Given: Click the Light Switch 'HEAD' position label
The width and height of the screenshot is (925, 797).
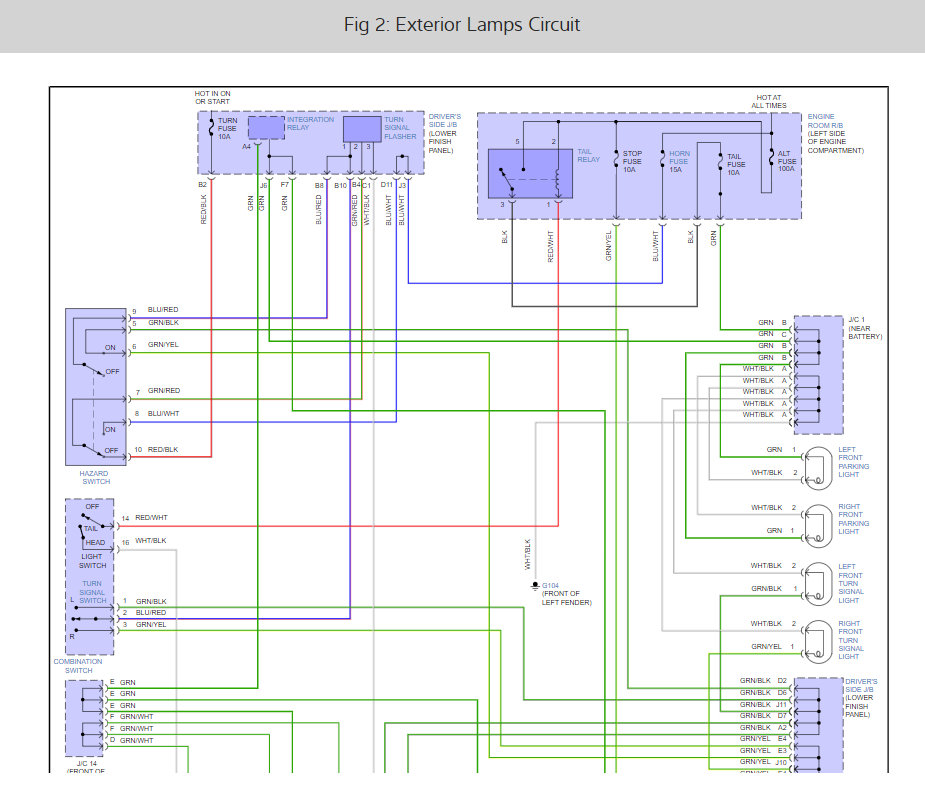Looking at the screenshot, I should (95, 543).
